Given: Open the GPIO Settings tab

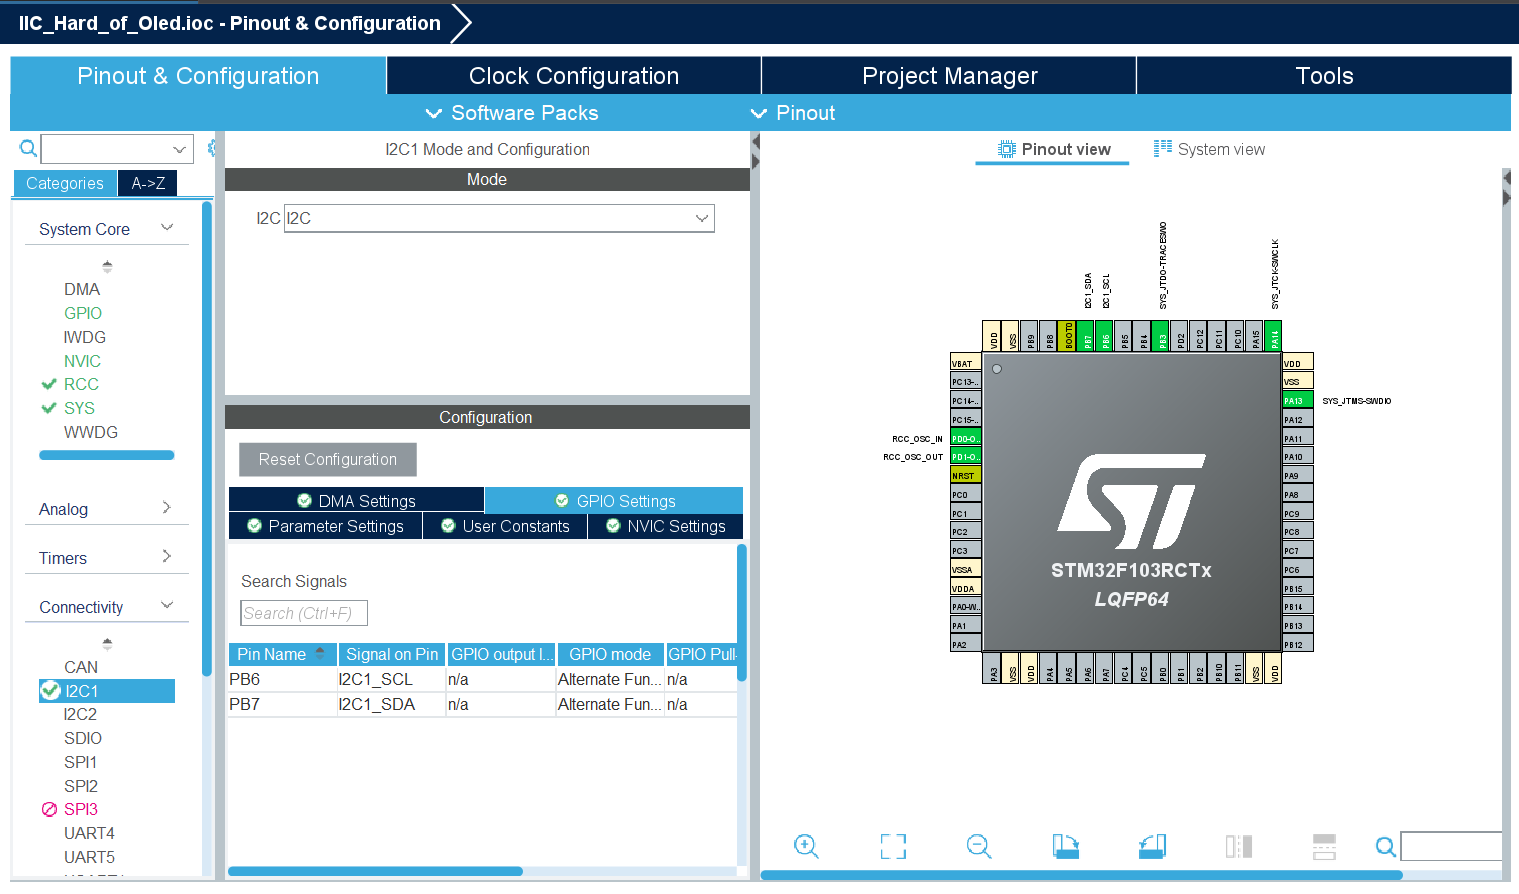Looking at the screenshot, I should point(614,501).
